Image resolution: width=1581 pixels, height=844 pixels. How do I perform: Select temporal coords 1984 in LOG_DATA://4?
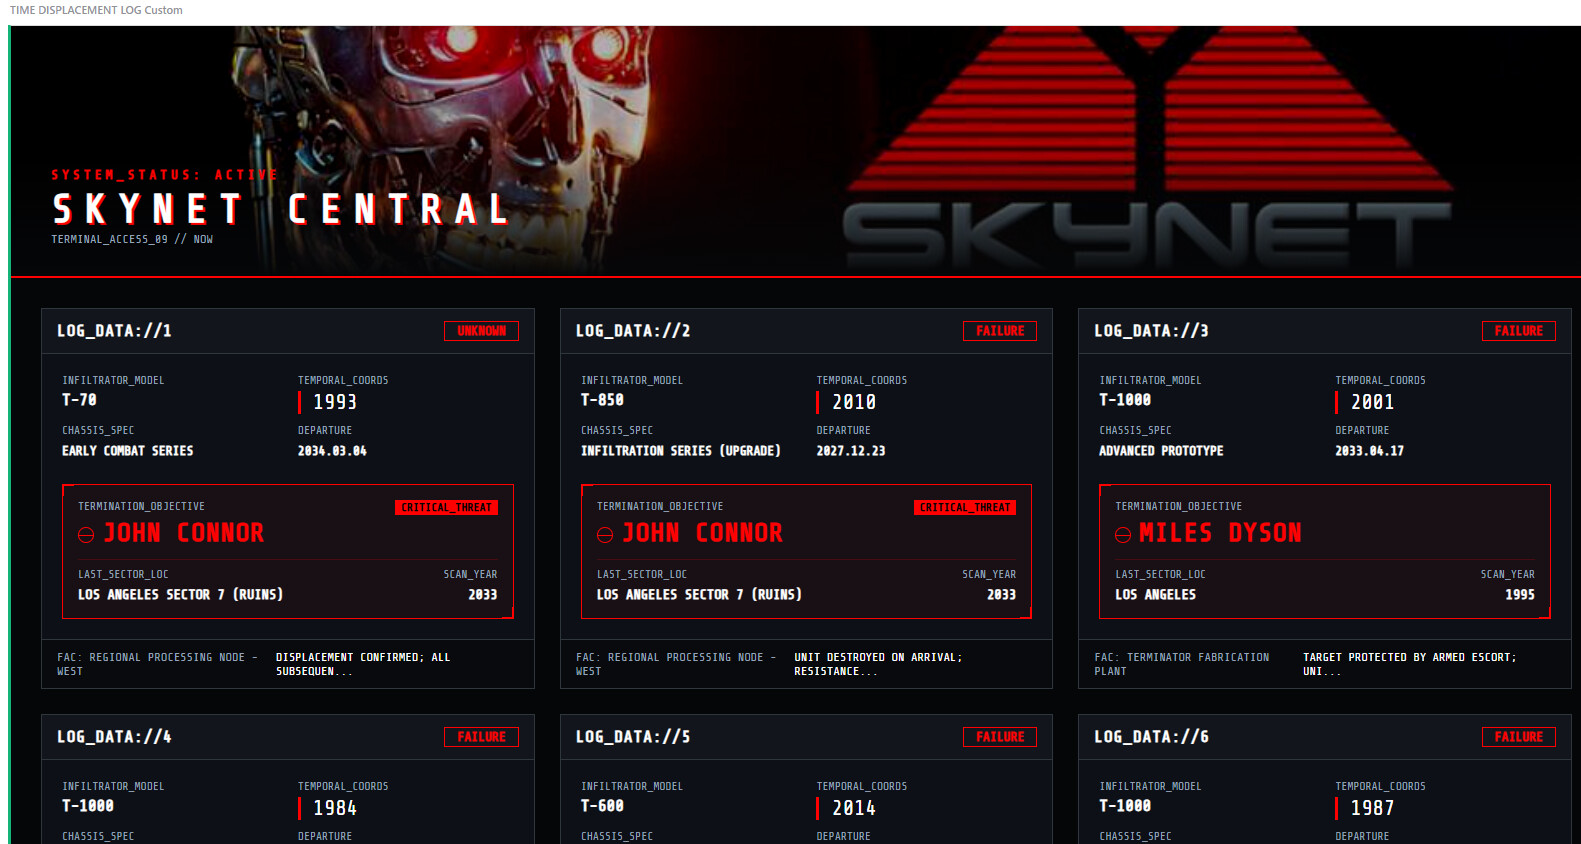click(335, 808)
